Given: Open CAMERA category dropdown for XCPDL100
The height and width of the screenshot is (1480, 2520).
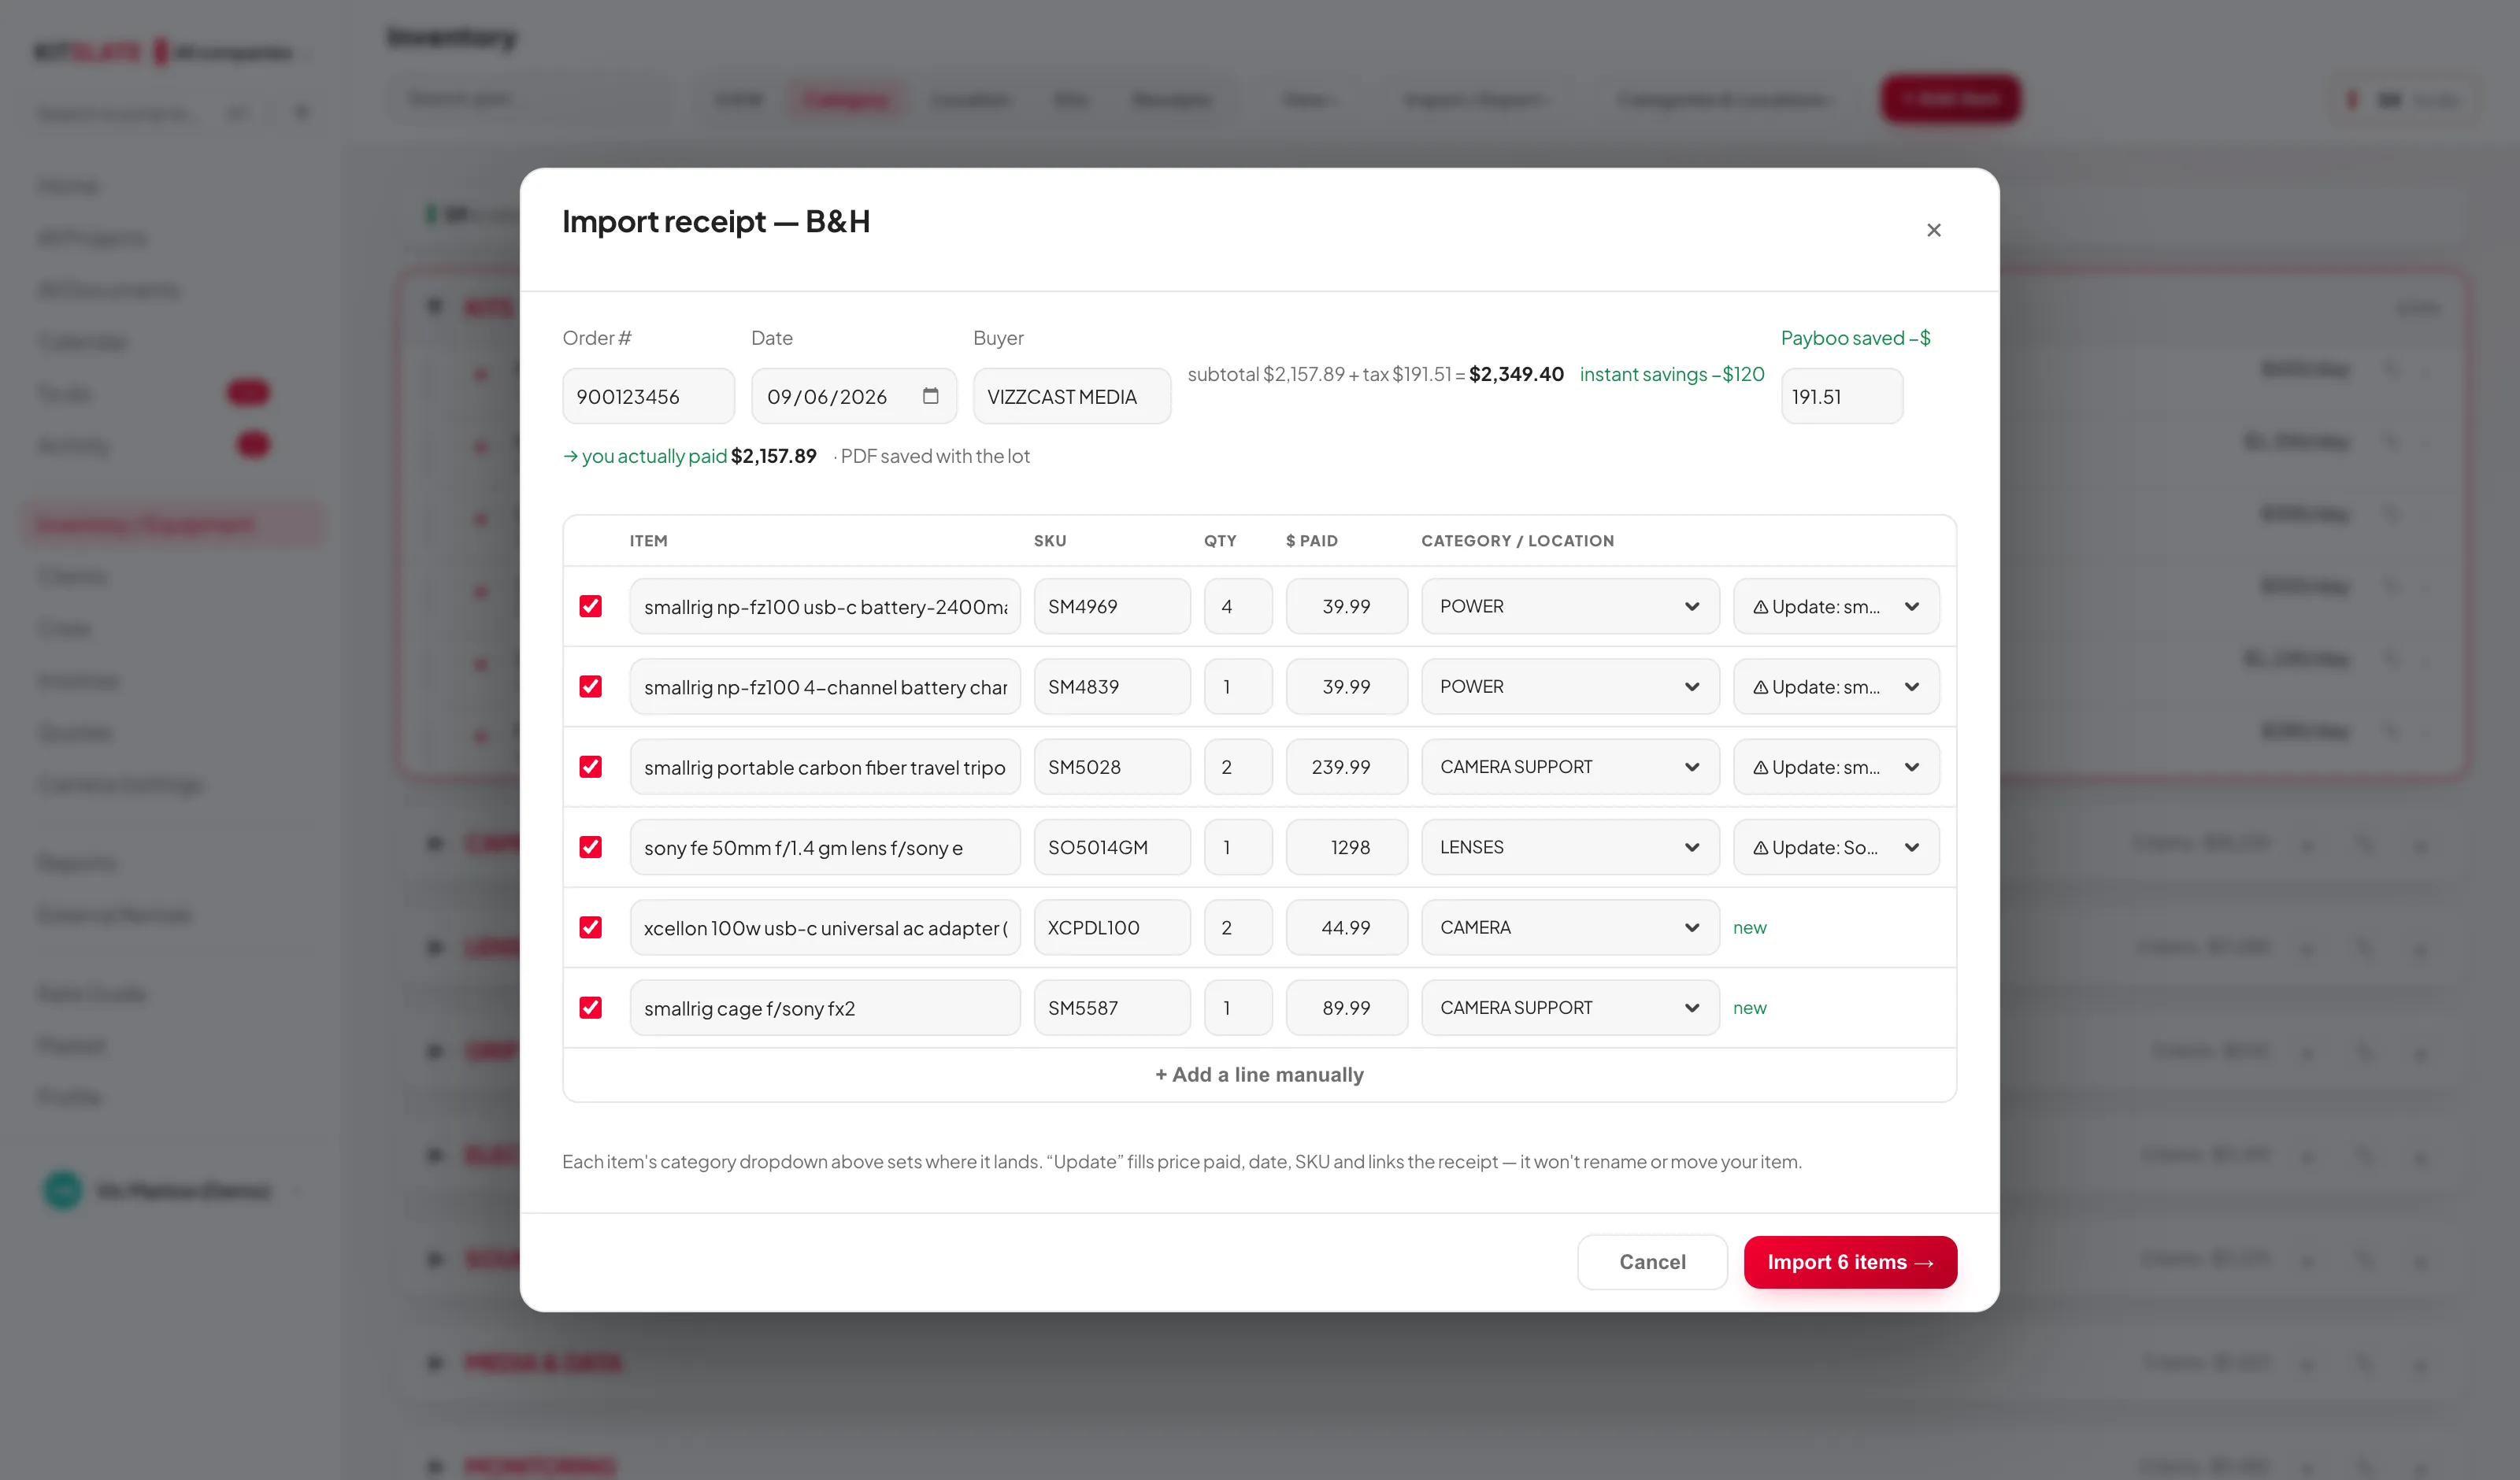Looking at the screenshot, I should (x=1570, y=927).
